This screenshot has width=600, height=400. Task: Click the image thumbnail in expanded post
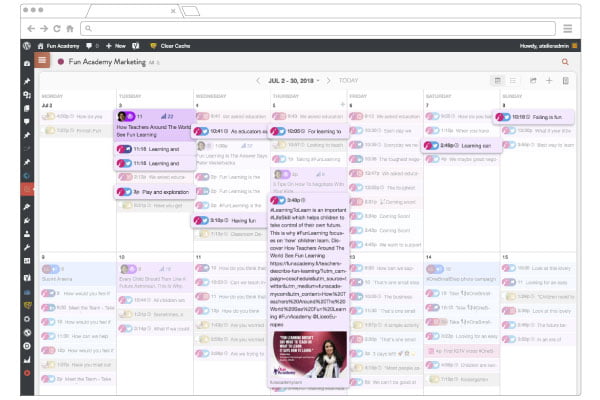(x=310, y=354)
